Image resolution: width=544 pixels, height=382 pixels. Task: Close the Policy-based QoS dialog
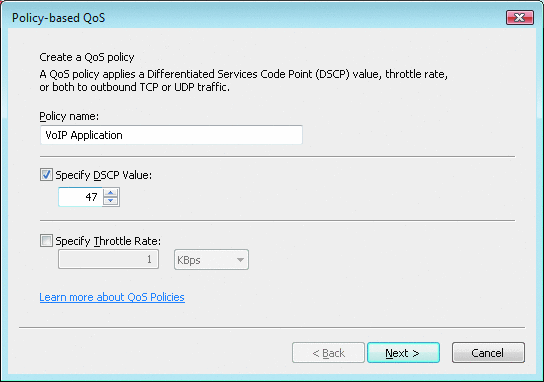click(x=520, y=17)
